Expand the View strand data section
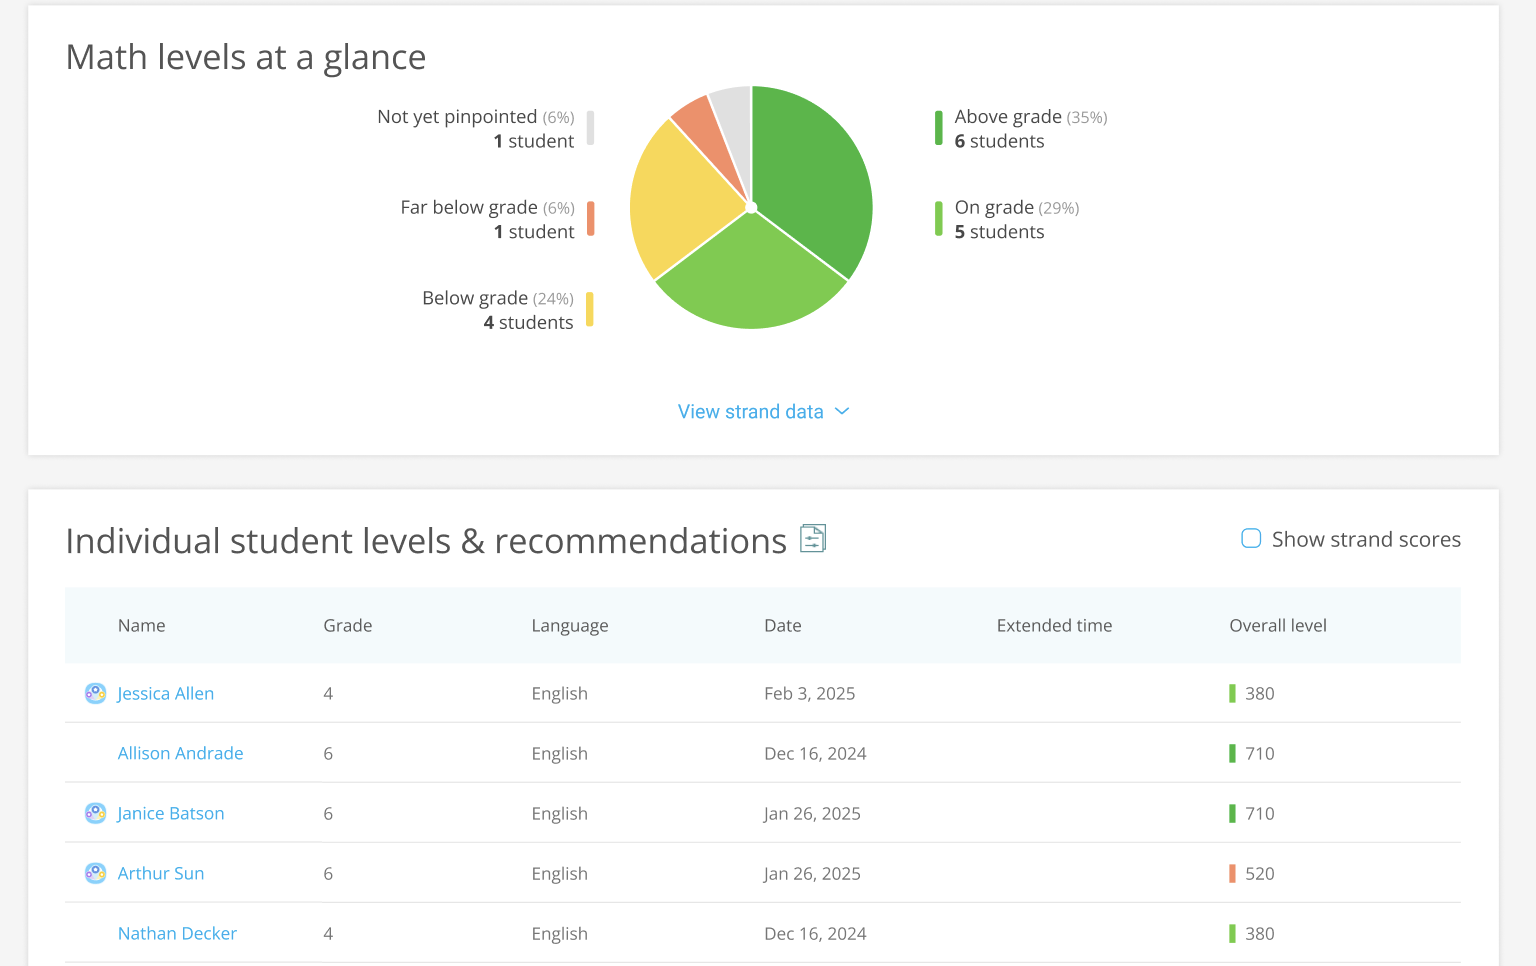 pyautogui.click(x=751, y=411)
